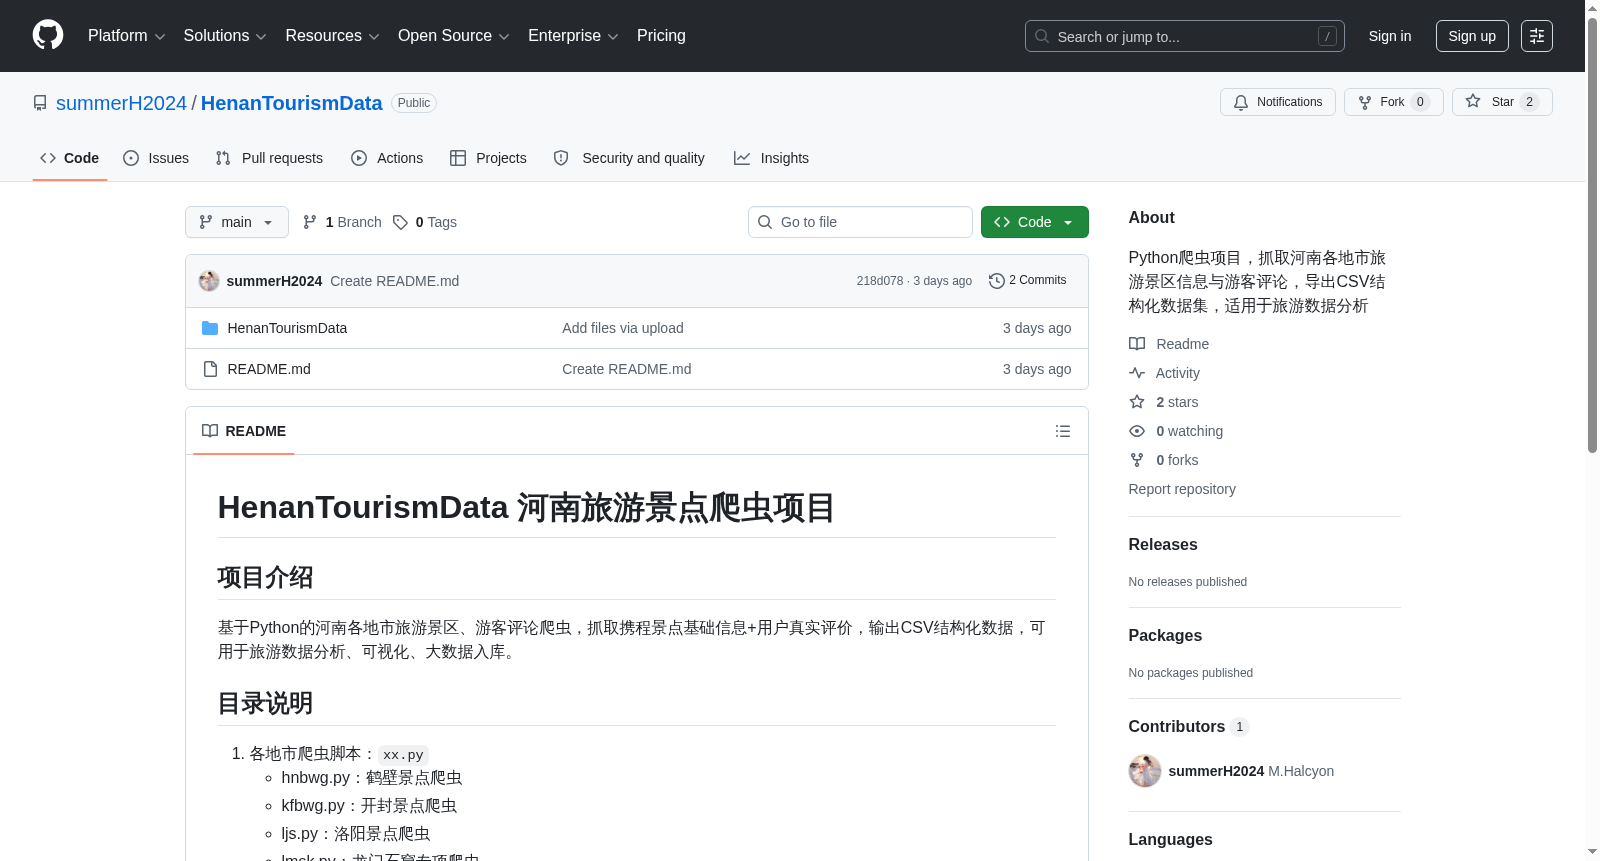Open the main branch selector dropdown
The width and height of the screenshot is (1600, 861).
click(237, 222)
